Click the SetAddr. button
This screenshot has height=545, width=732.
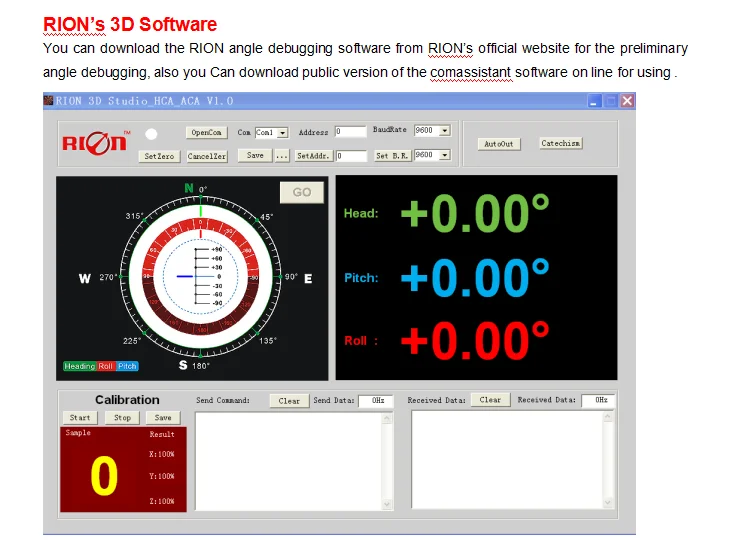click(313, 156)
